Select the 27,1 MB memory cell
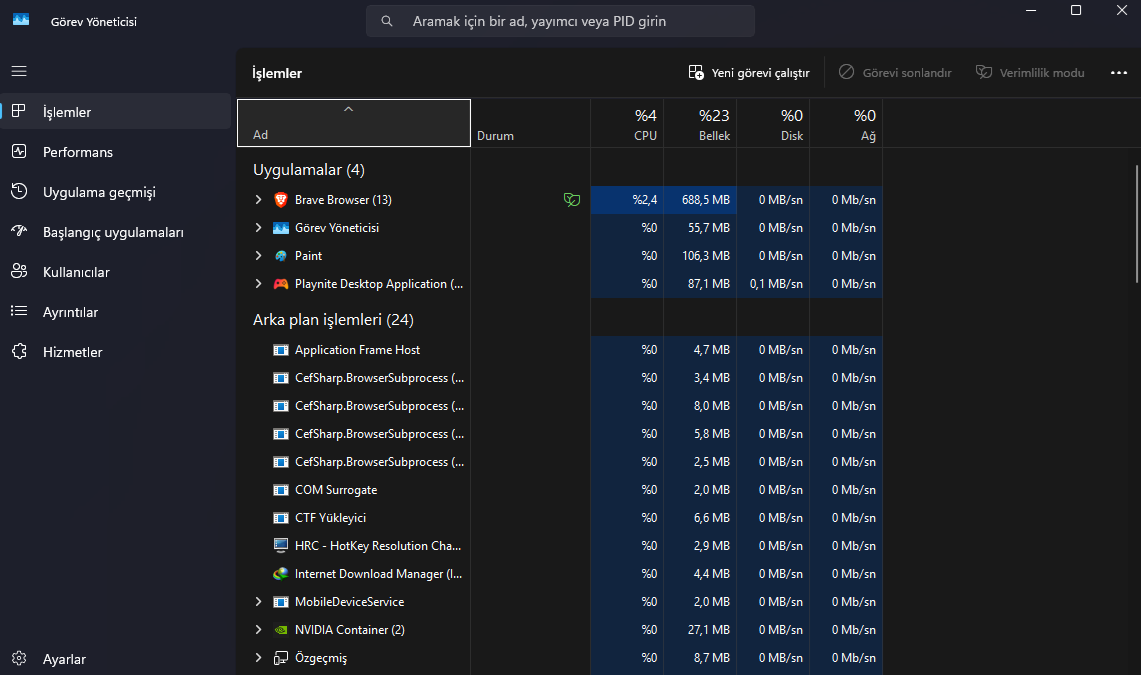The height and width of the screenshot is (675, 1141). click(x=700, y=630)
